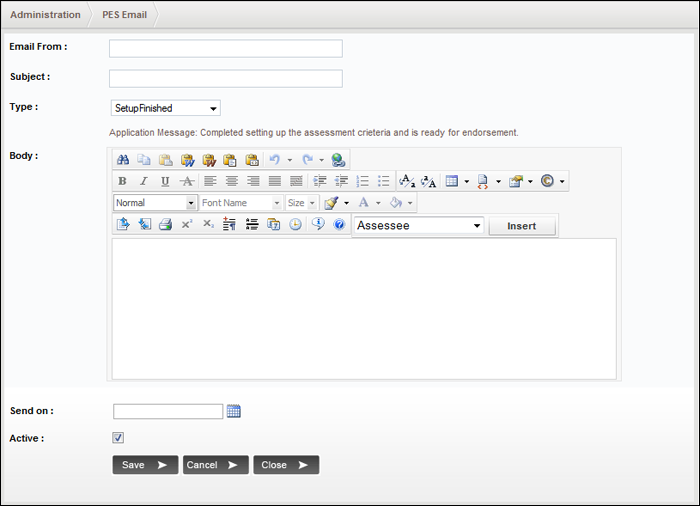Image resolution: width=700 pixels, height=506 pixels.
Task: Insert a numbered list
Action: coord(362,181)
